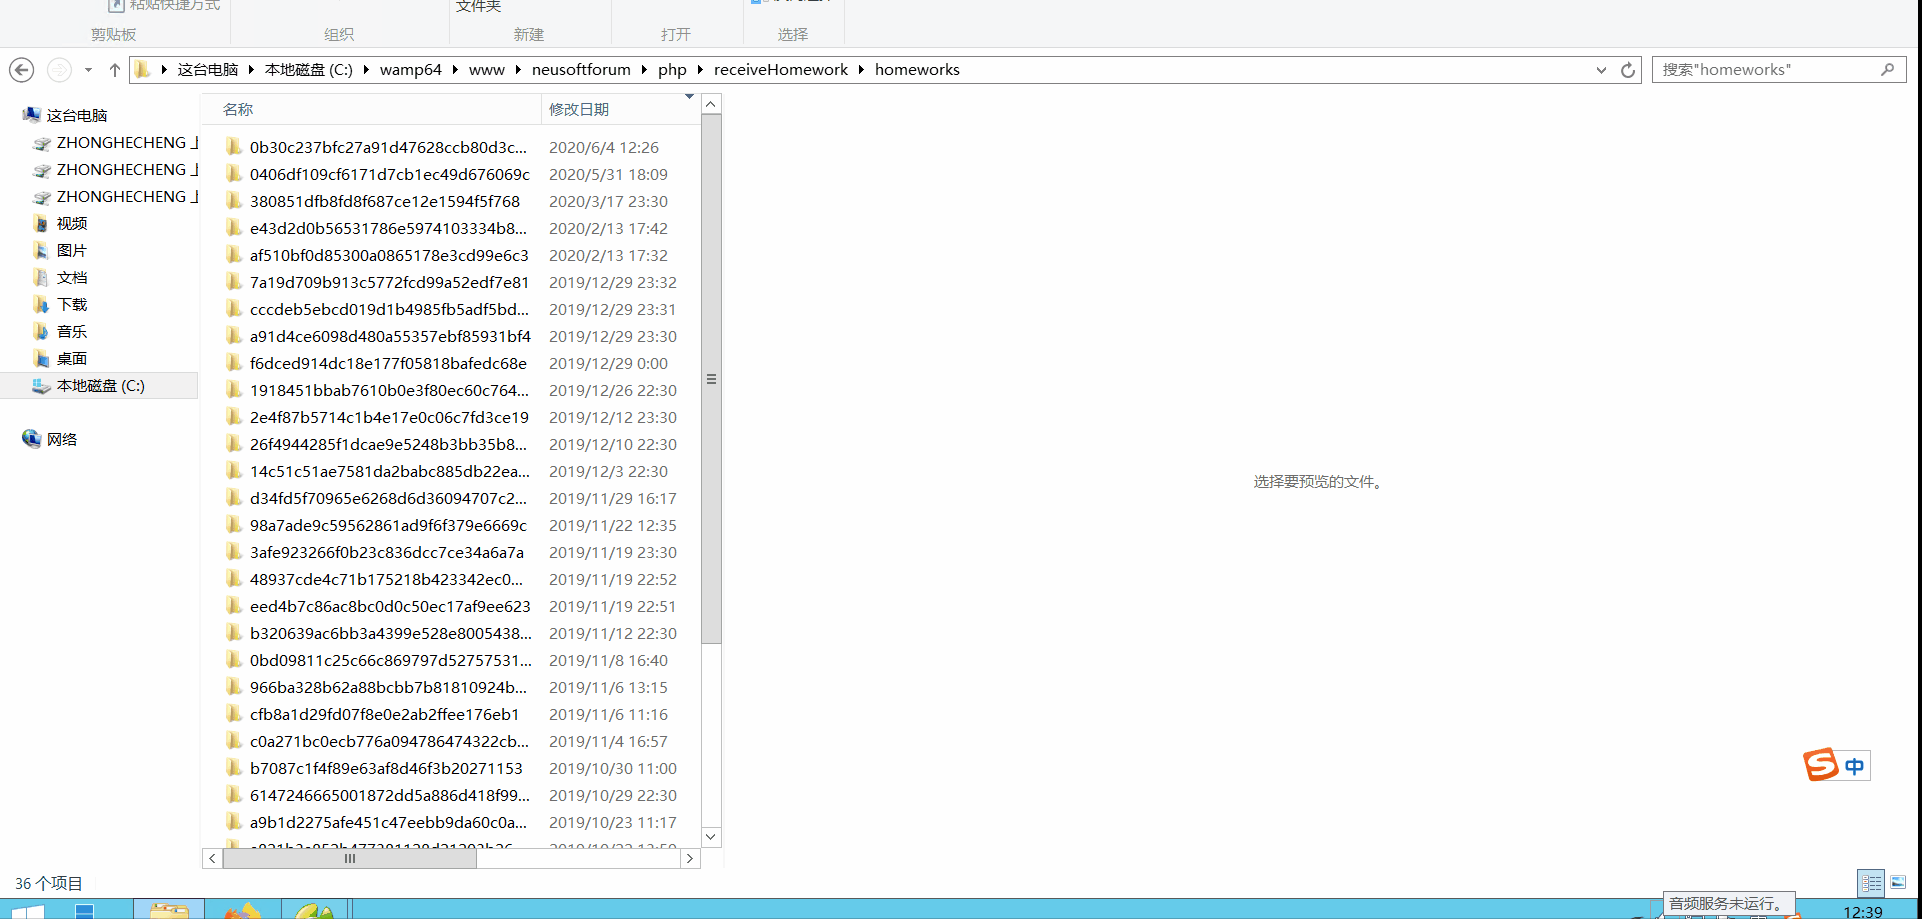Click the horizontal scrollbar thumb
Viewport: 1922px width, 919px height.
coord(350,858)
